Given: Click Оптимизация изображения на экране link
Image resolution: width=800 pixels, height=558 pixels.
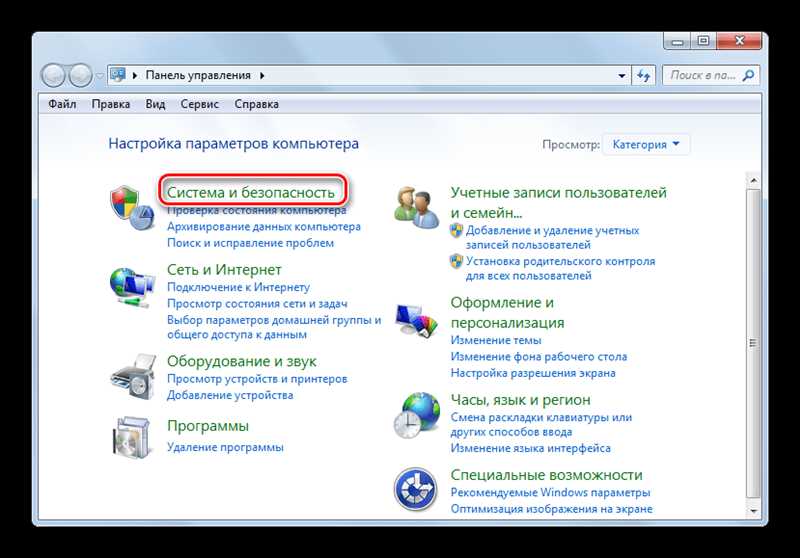Looking at the screenshot, I should click(552, 509).
